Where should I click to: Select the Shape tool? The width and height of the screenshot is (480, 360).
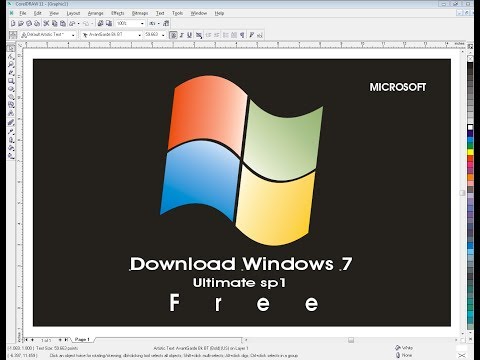pyautogui.click(x=11, y=57)
